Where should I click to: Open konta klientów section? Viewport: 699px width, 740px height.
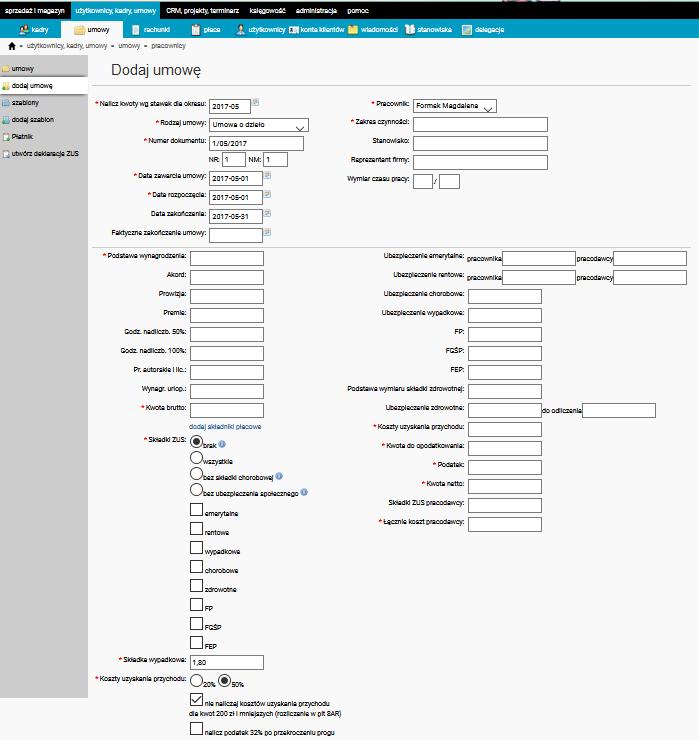(317, 30)
